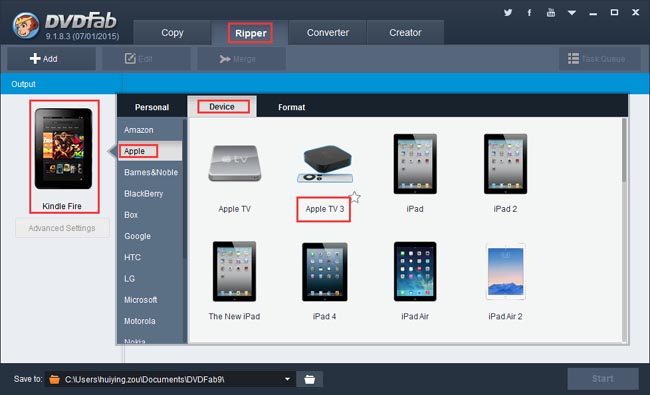Choose the iPad 2 device icon
This screenshot has width=650, height=395.
tap(505, 164)
